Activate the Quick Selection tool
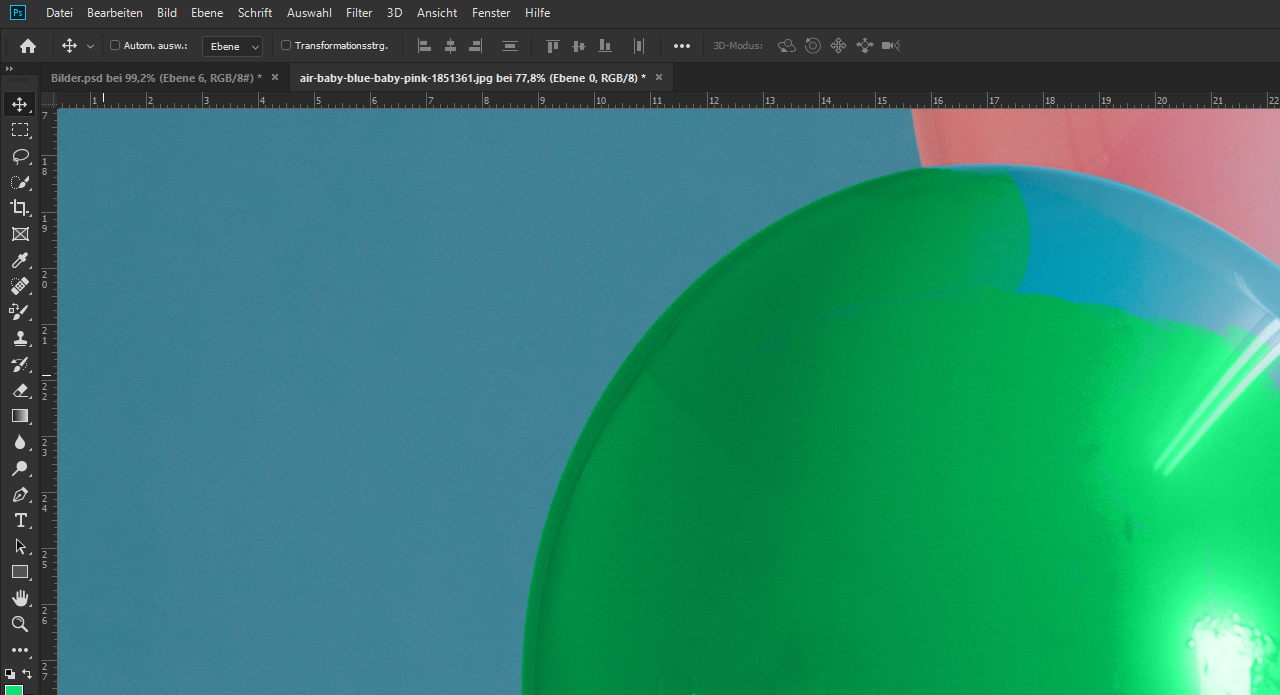 [20, 182]
